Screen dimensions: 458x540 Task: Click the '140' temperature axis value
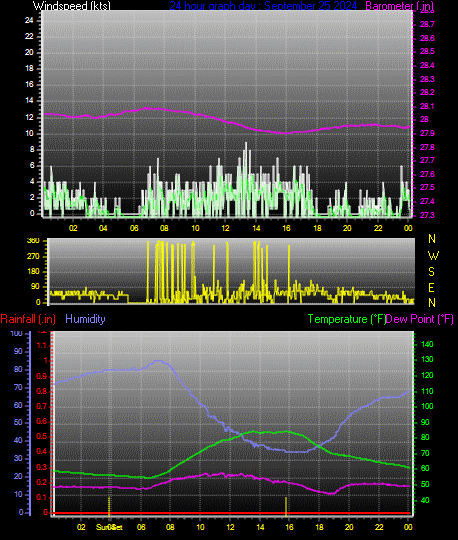click(x=427, y=344)
